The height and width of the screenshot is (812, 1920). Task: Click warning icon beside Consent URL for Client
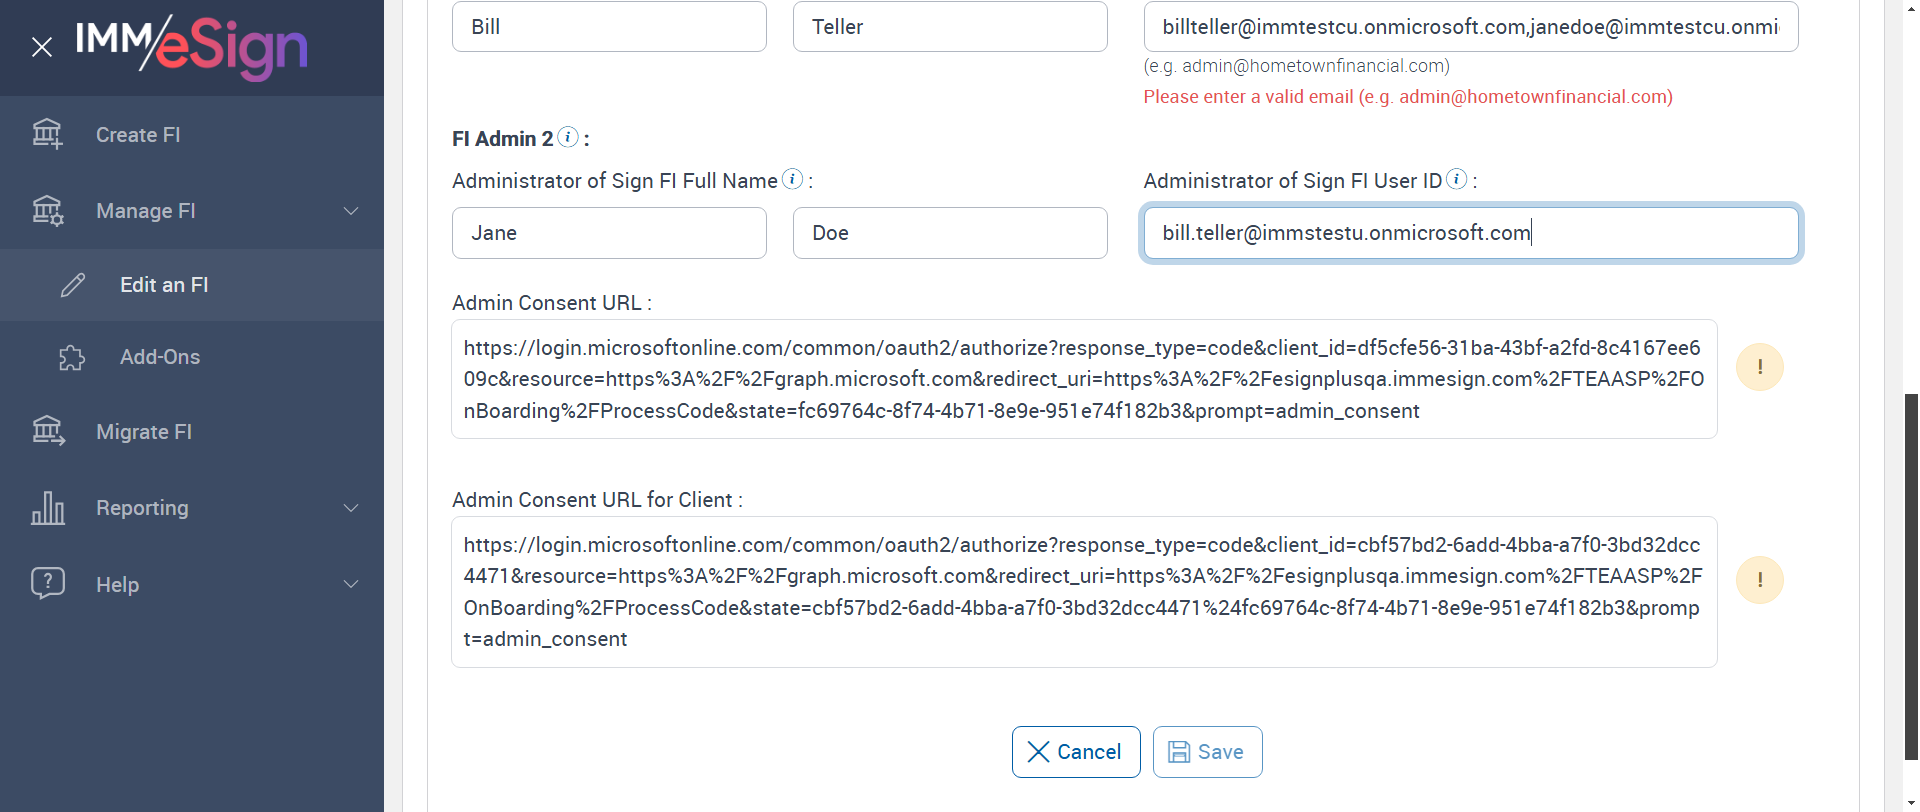[1759, 580]
